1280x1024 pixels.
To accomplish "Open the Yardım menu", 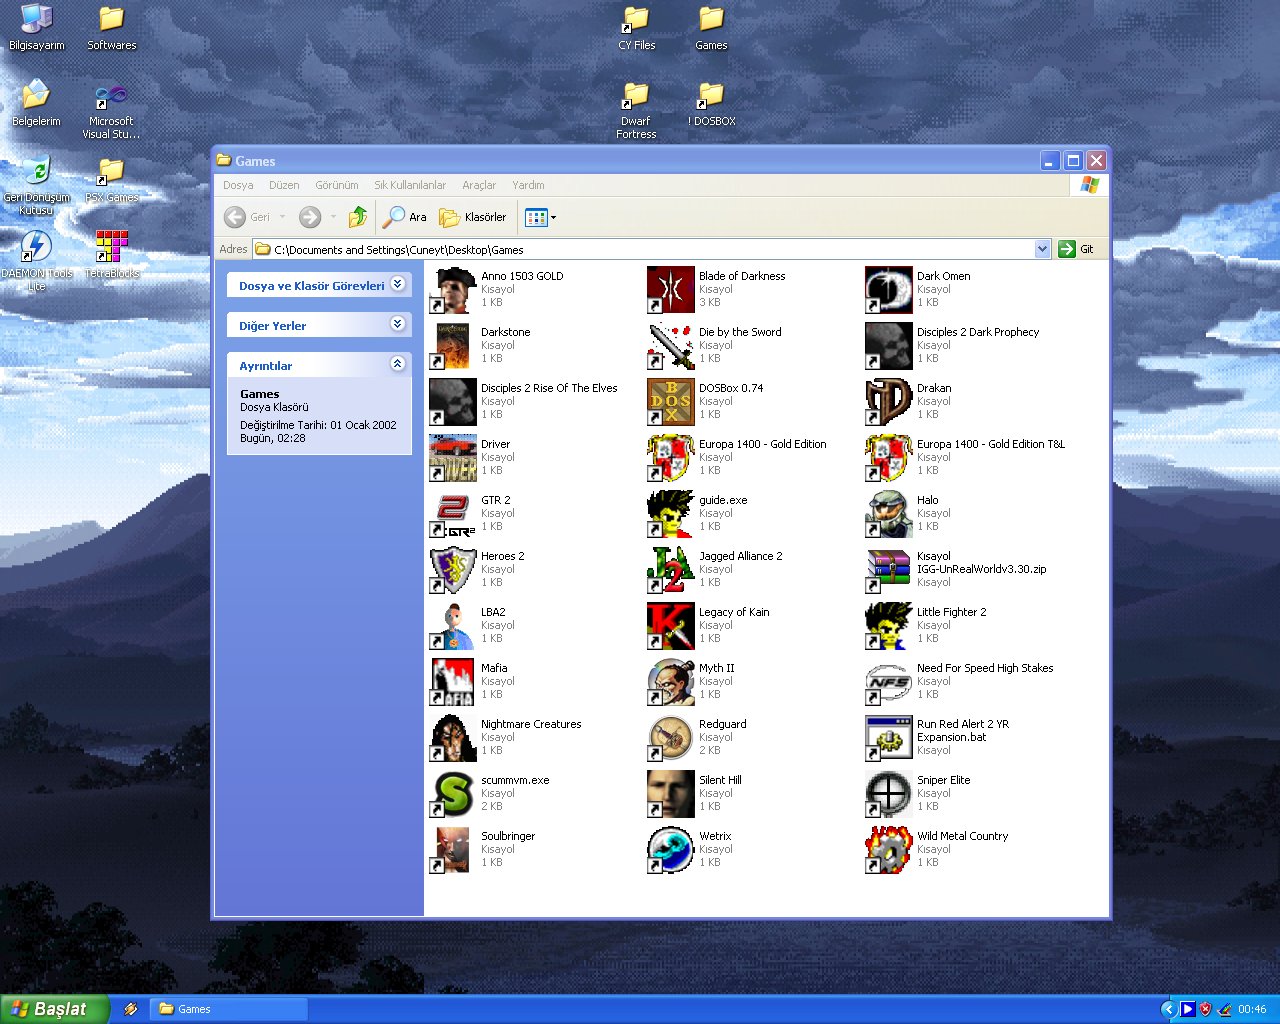I will [x=528, y=185].
